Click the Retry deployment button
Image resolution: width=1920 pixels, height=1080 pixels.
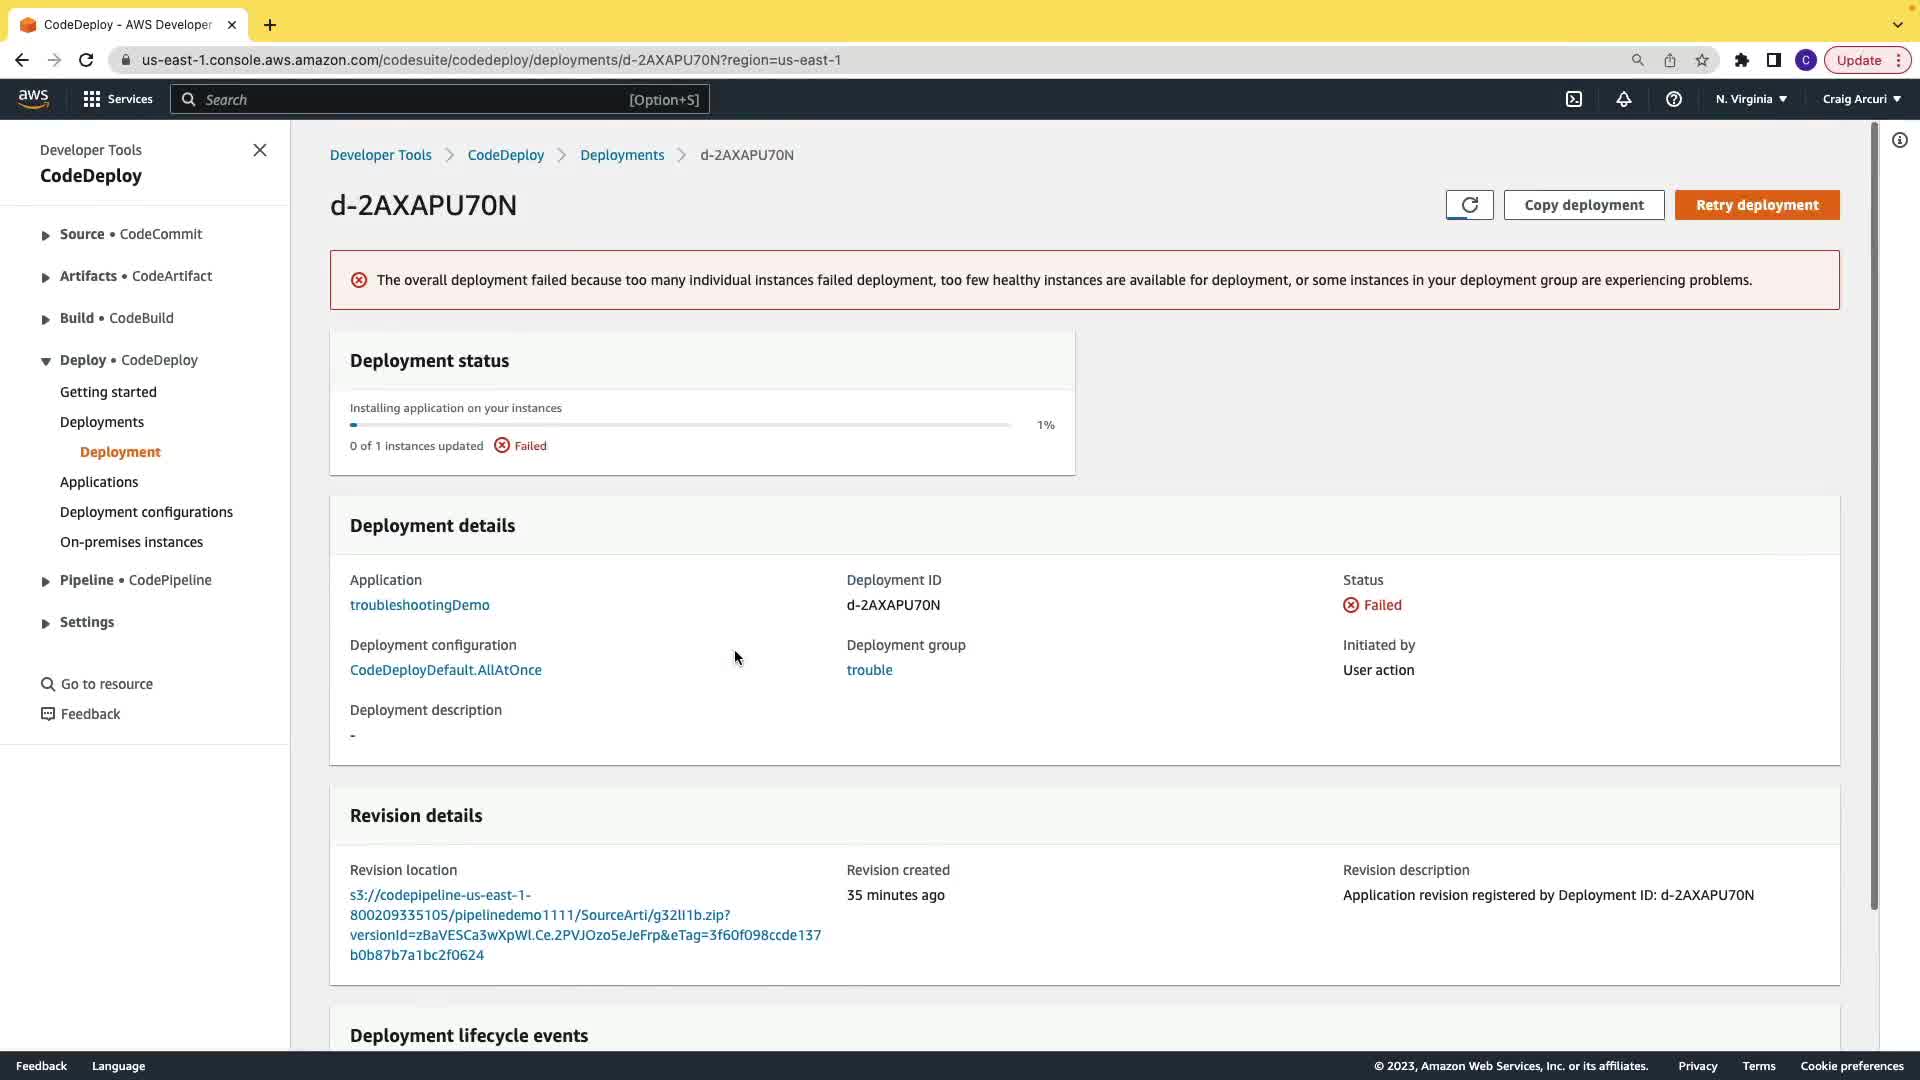pos(1757,205)
